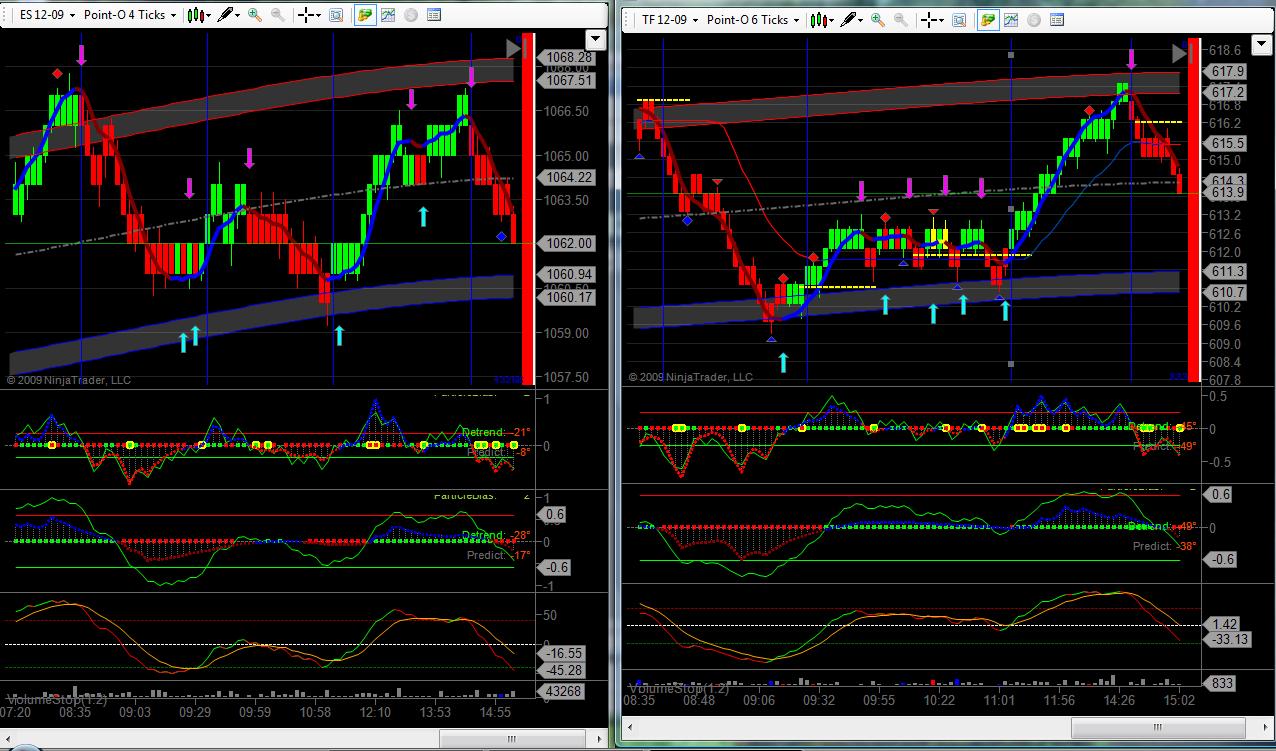
Task: Open Indicators dialog from ES chart toolbar
Action: [x=388, y=15]
